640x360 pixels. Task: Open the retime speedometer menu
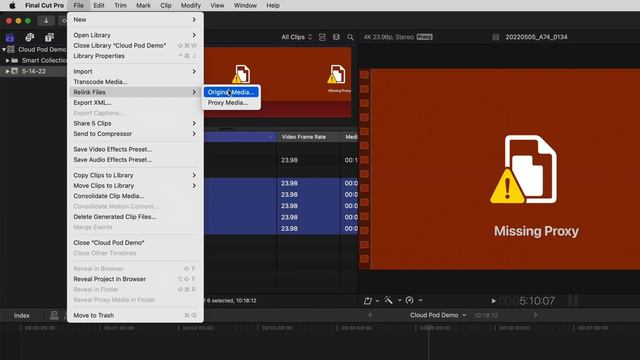[413, 301]
